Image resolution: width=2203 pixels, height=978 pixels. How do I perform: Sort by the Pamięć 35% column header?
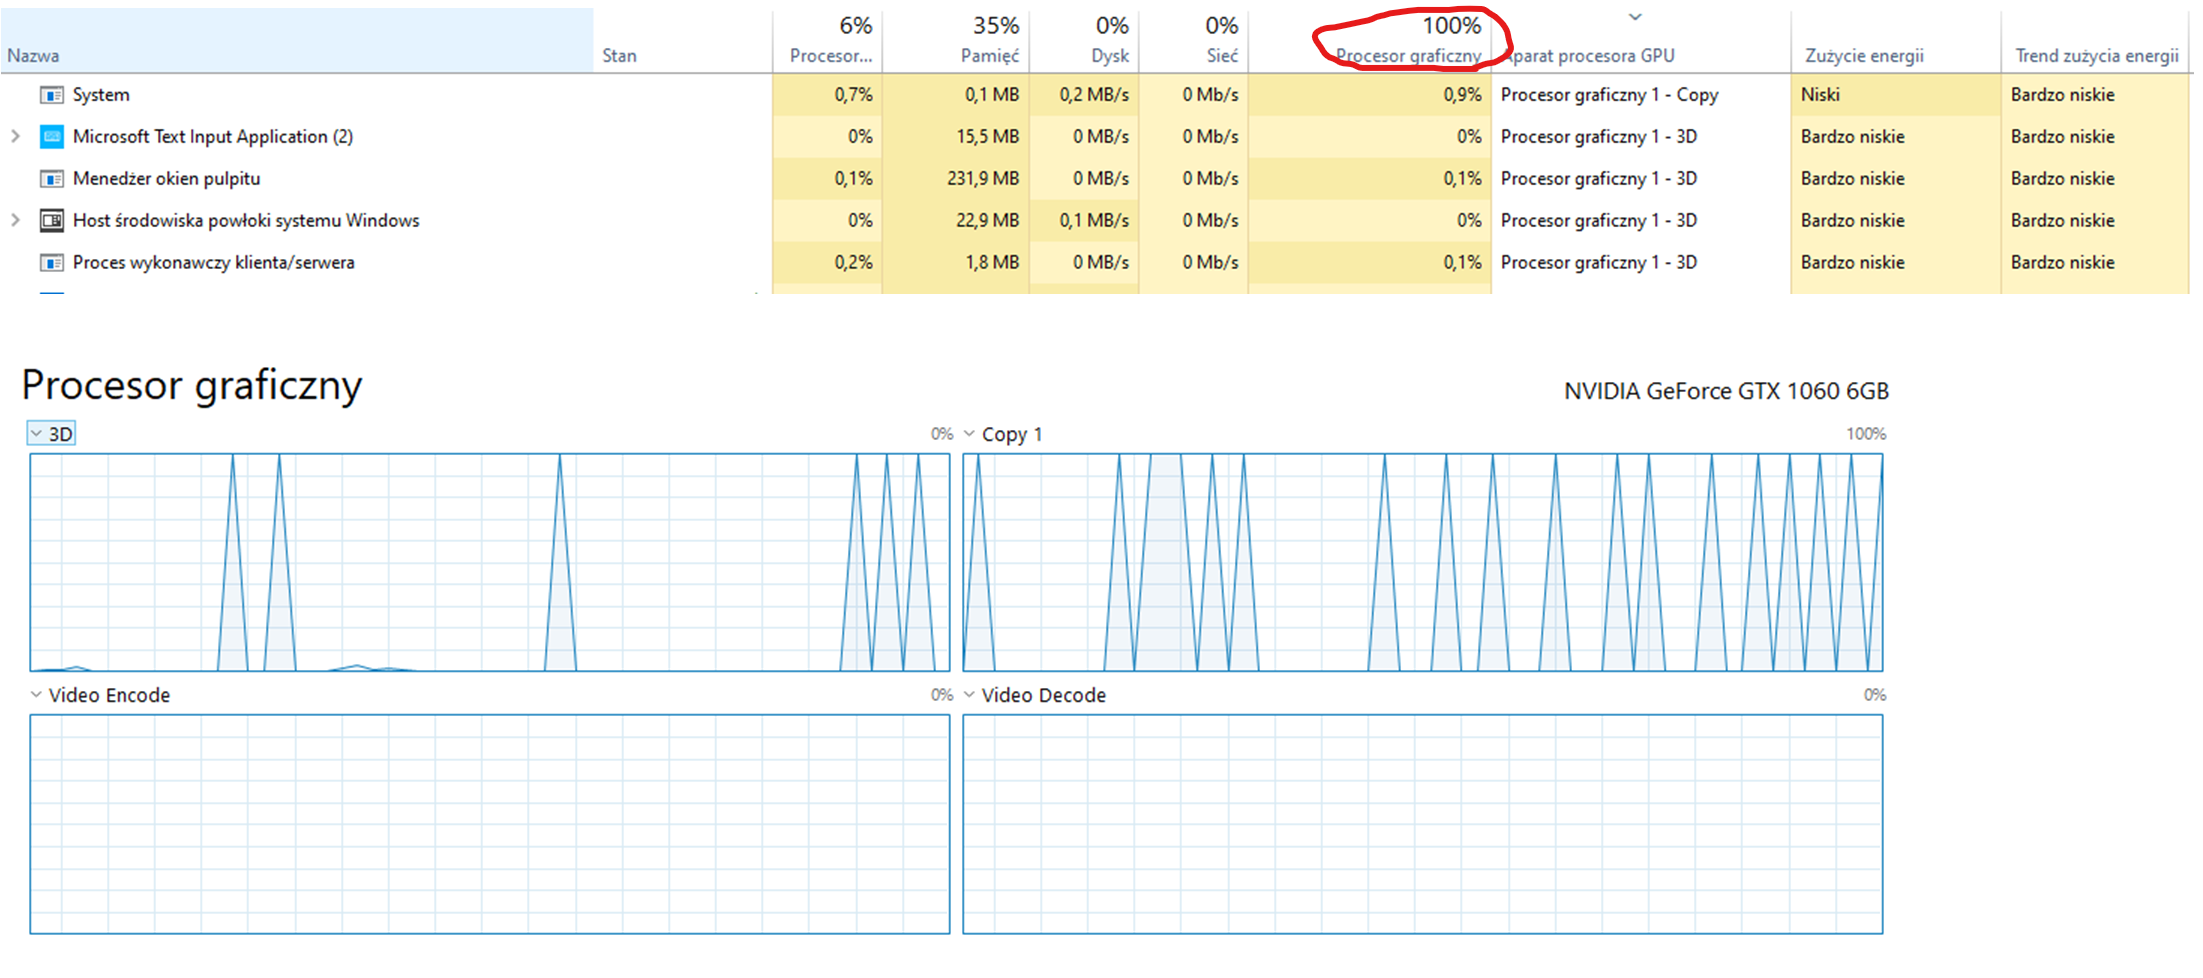pyautogui.click(x=956, y=40)
